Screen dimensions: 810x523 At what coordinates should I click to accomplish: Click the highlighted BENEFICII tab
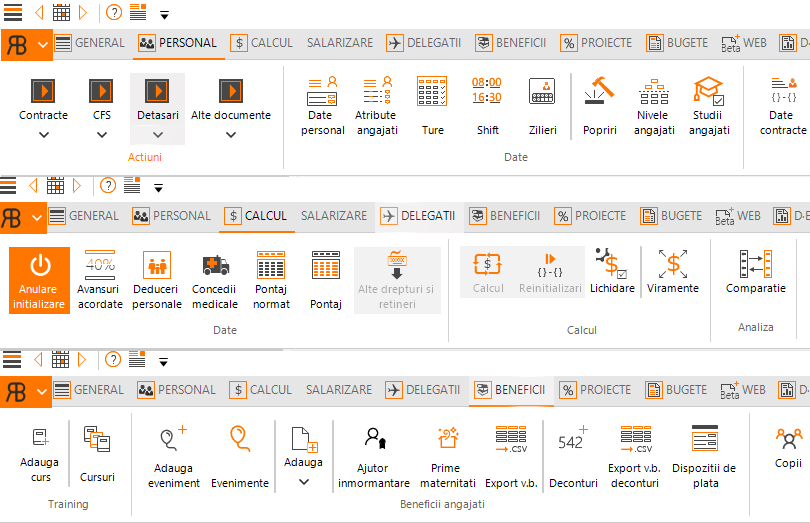coord(510,390)
